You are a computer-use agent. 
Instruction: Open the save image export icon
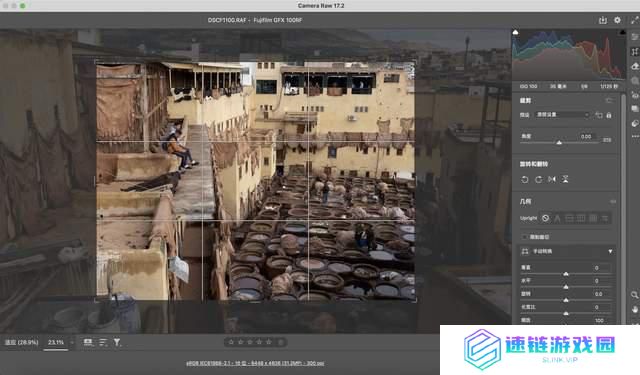[602, 20]
